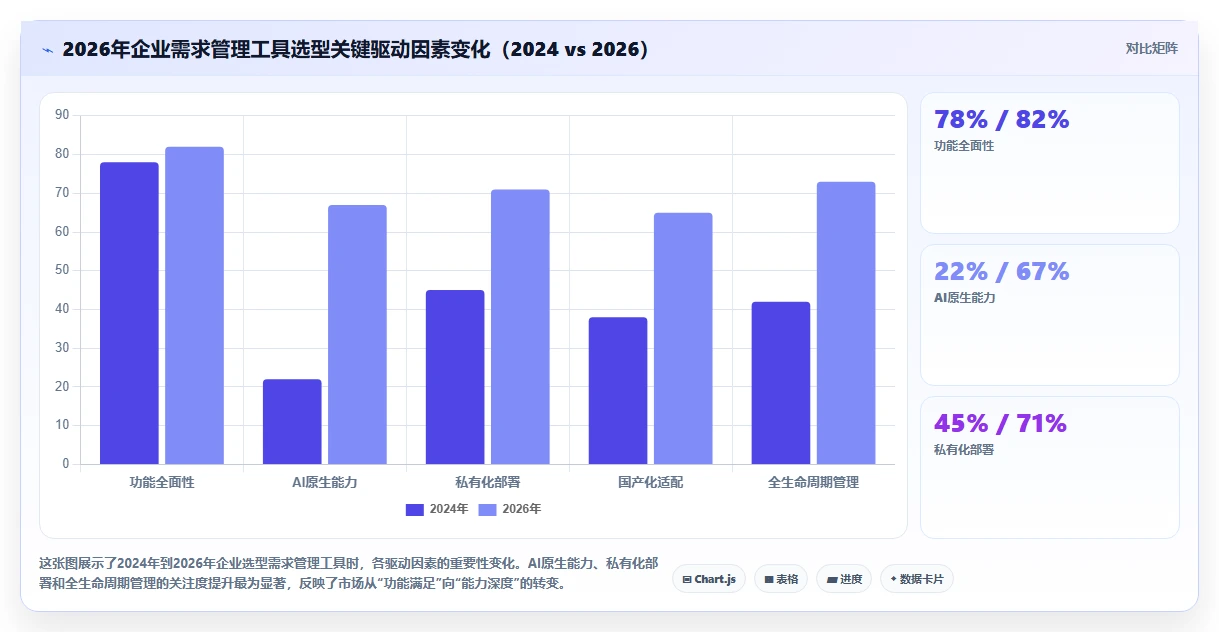
Task: Click the 2024 bar for 功能全面性
Action: (129, 313)
